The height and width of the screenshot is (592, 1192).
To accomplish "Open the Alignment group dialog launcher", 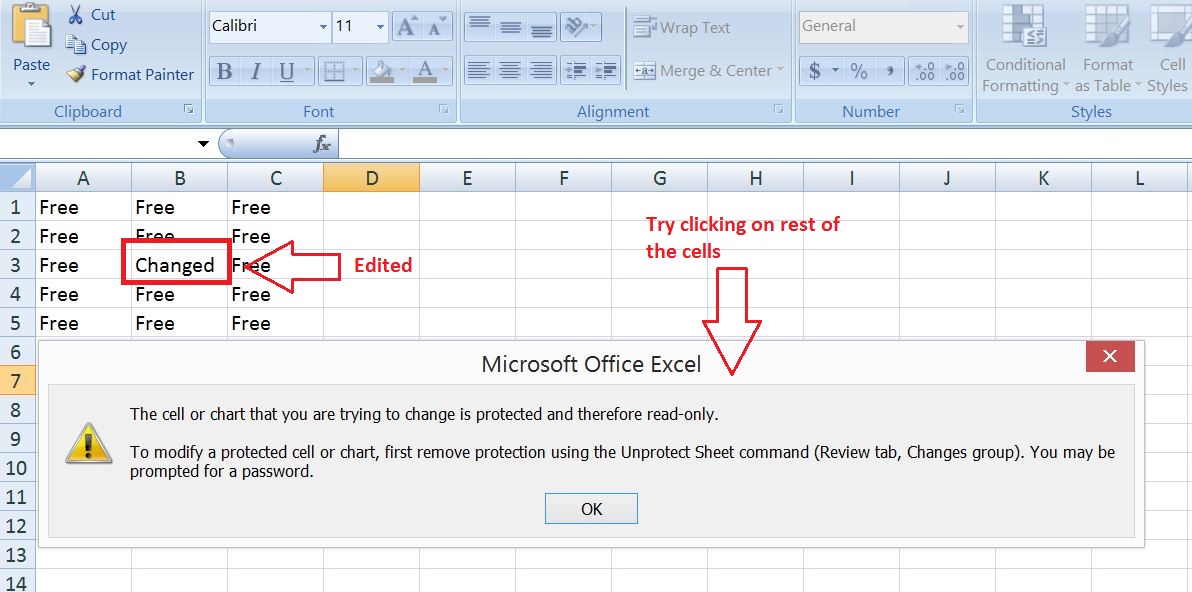I will point(778,110).
